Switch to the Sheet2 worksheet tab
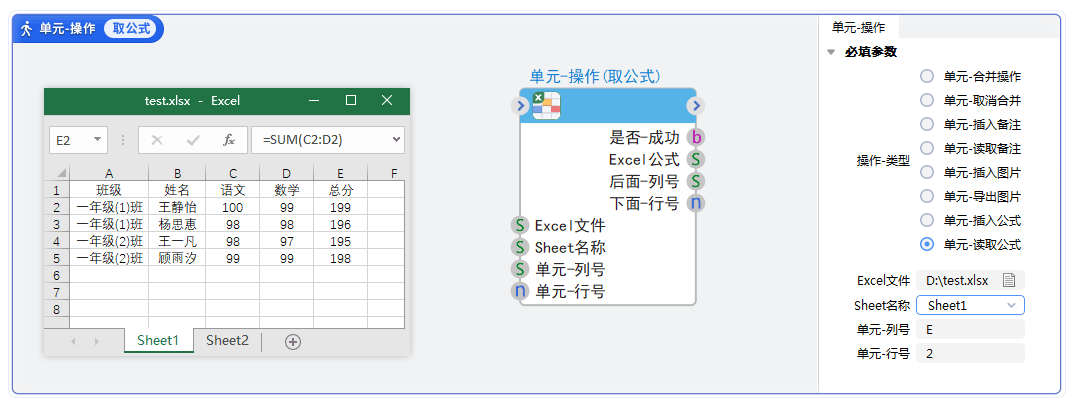This screenshot has width=1075, height=408. [x=227, y=341]
